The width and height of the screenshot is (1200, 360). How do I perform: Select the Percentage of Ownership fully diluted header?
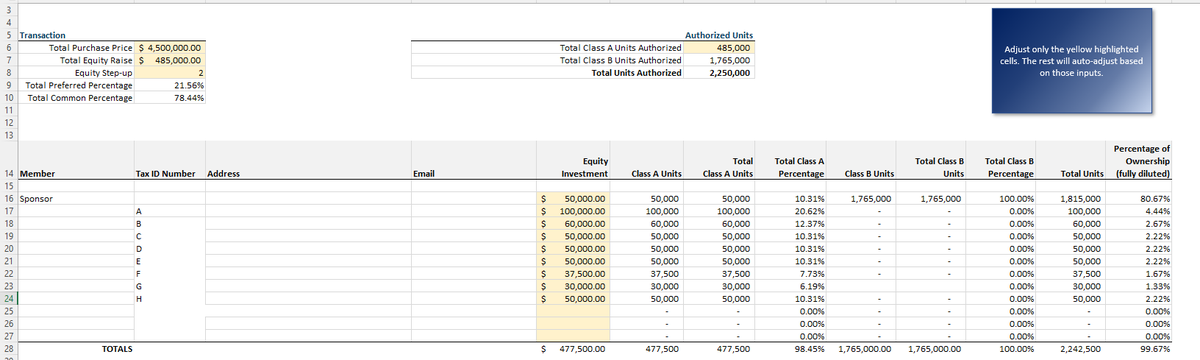pyautogui.click(x=1139, y=161)
